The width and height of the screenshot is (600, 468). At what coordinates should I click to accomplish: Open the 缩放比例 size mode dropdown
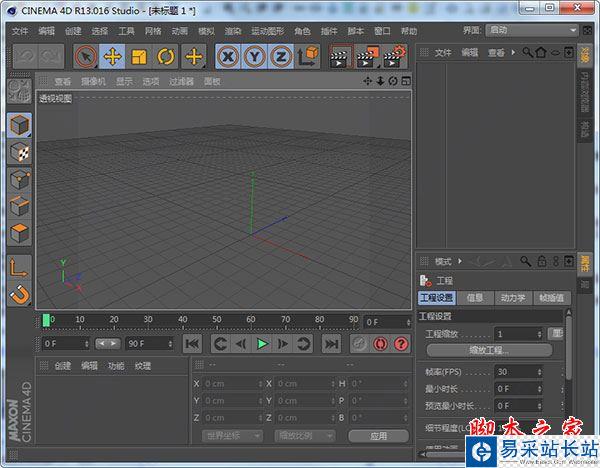point(304,435)
